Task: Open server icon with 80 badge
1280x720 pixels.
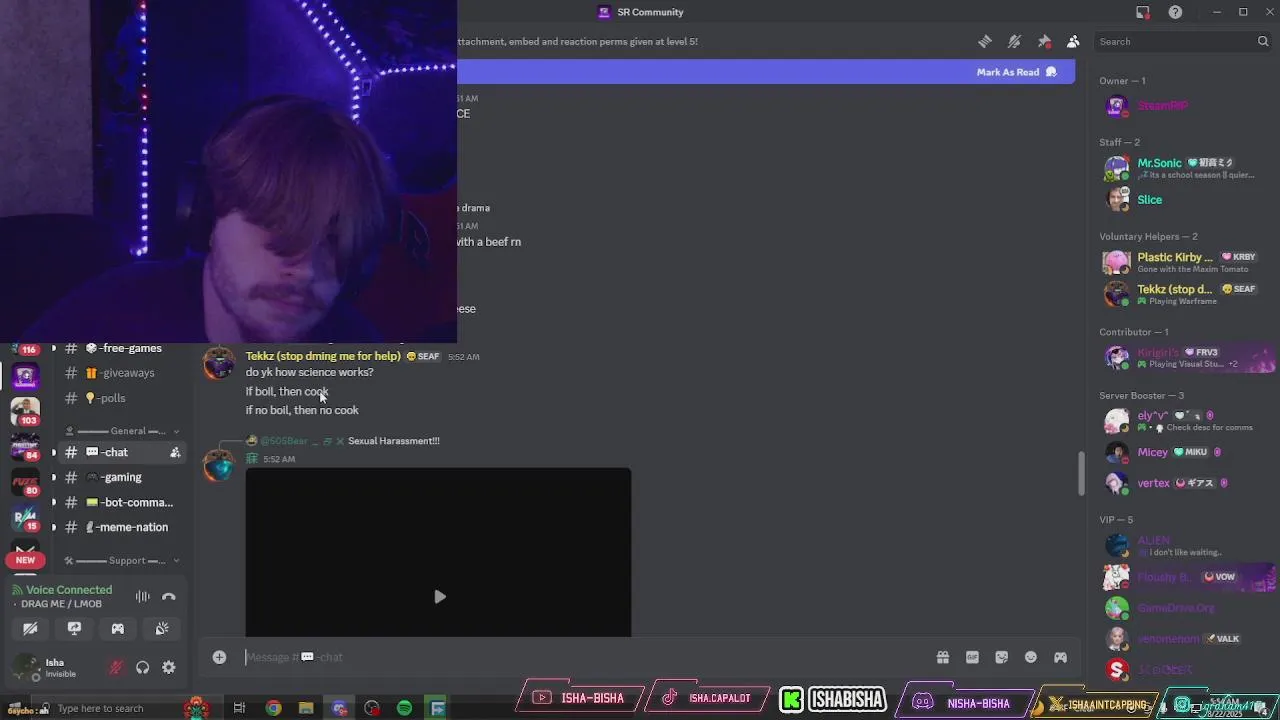Action: (25, 483)
